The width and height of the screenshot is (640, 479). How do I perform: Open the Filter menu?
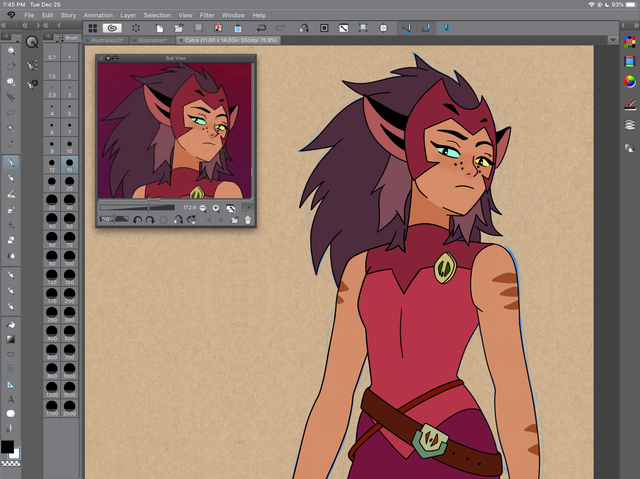205,16
